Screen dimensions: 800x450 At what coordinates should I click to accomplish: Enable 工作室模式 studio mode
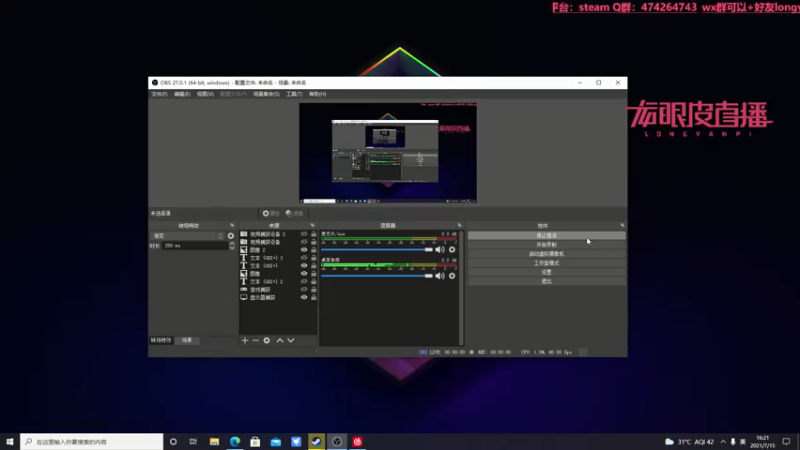pos(546,263)
